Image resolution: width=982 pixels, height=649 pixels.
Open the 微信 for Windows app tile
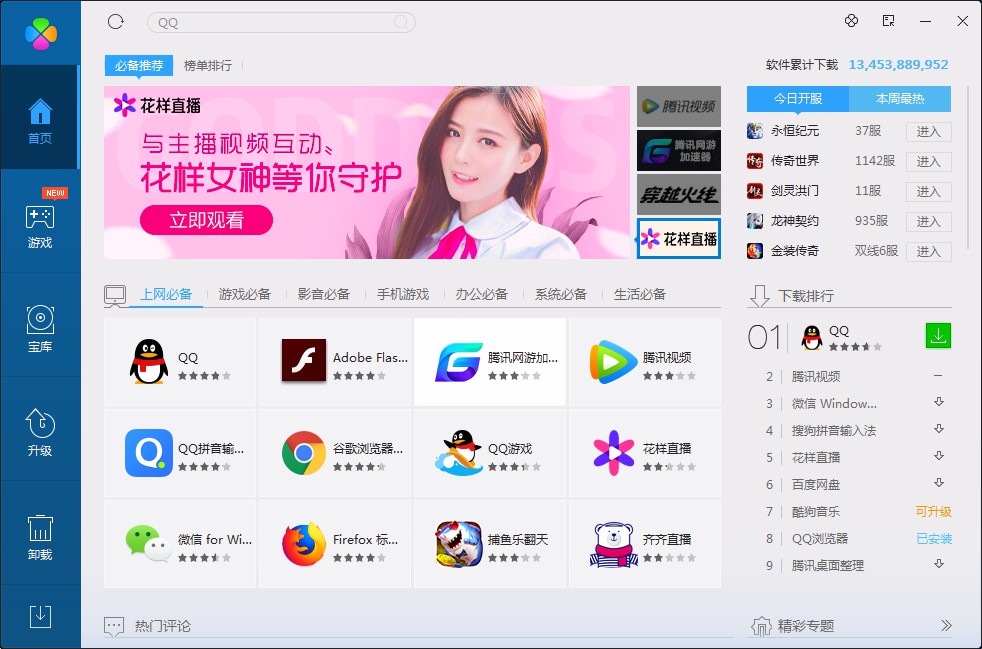[x=180, y=544]
